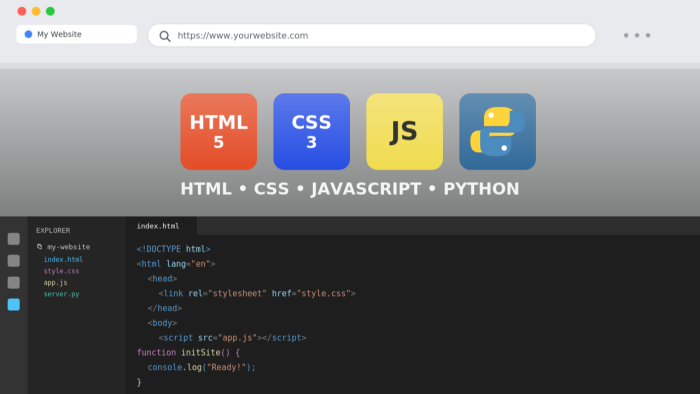Click the green maximize window dot

pyautogui.click(x=50, y=11)
